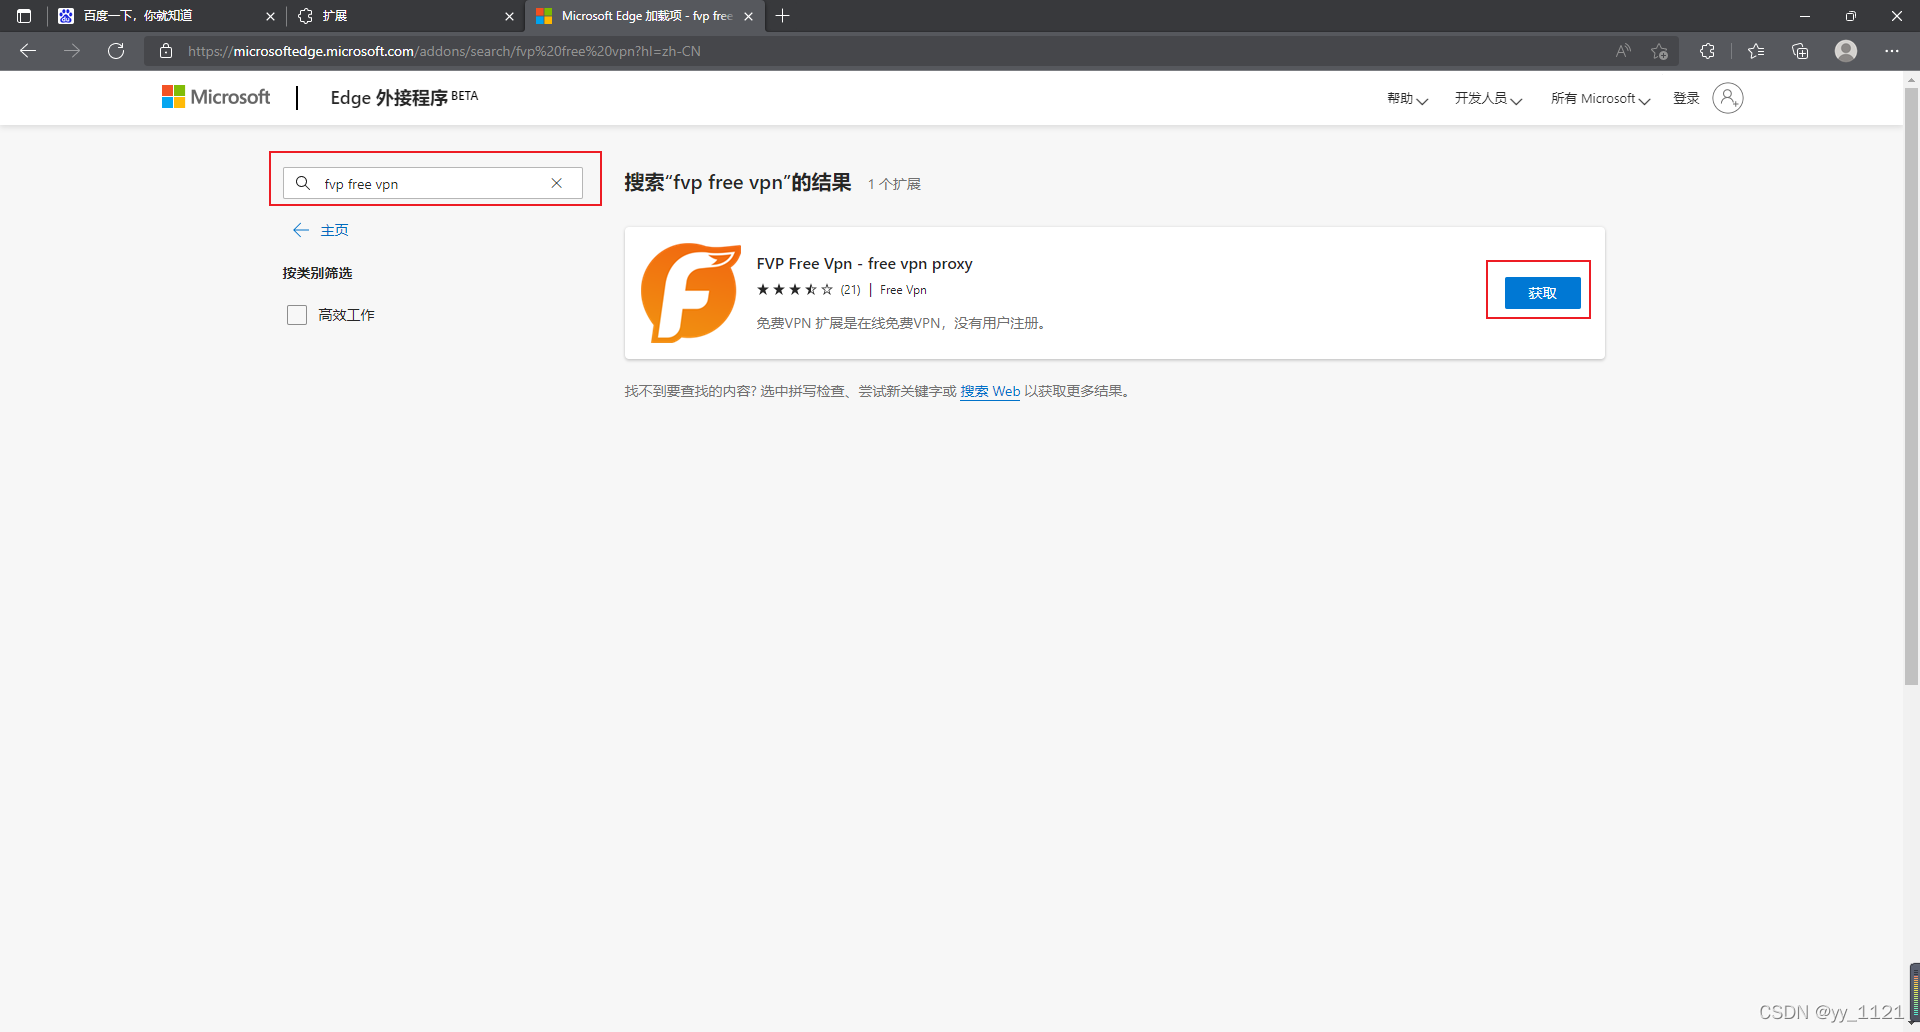
Task: Click the browser profile account icon
Action: click(1845, 51)
